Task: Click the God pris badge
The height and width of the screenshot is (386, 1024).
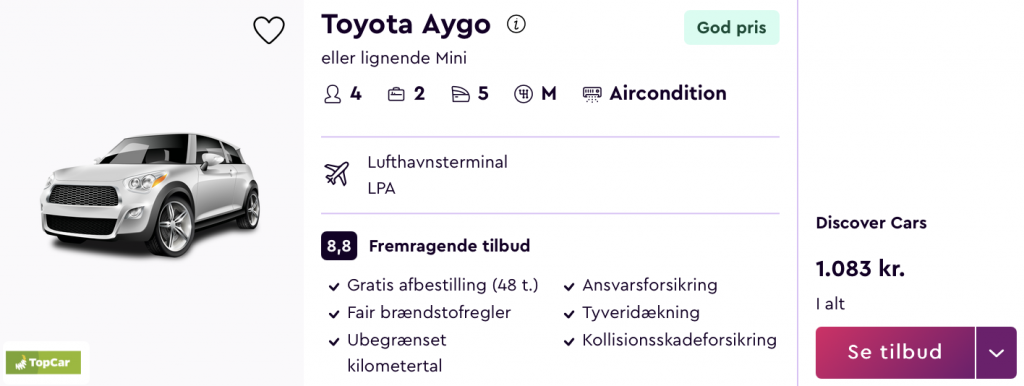Action: coord(731,27)
